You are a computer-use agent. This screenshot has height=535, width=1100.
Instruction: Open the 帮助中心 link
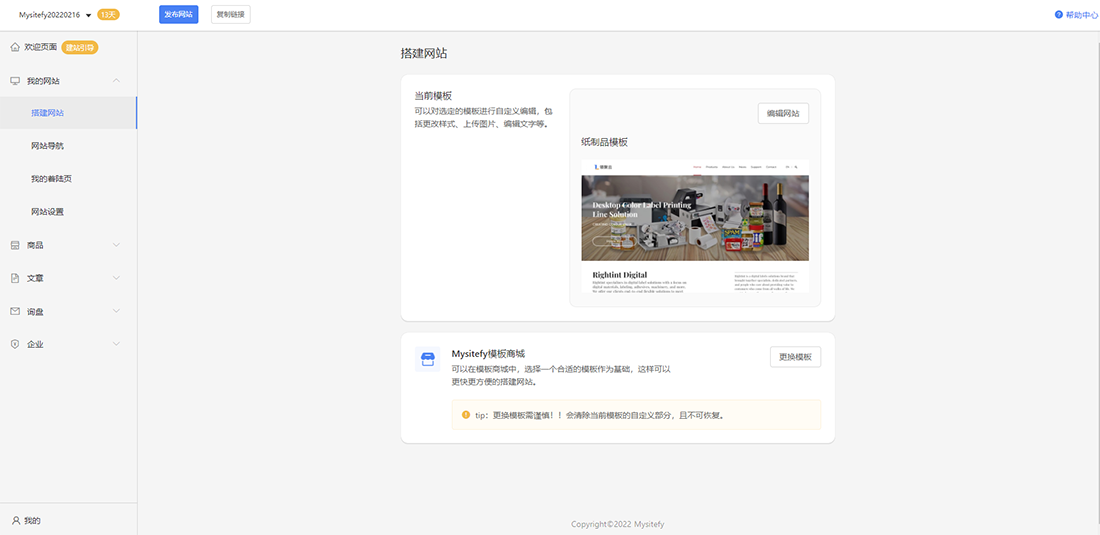1081,15
